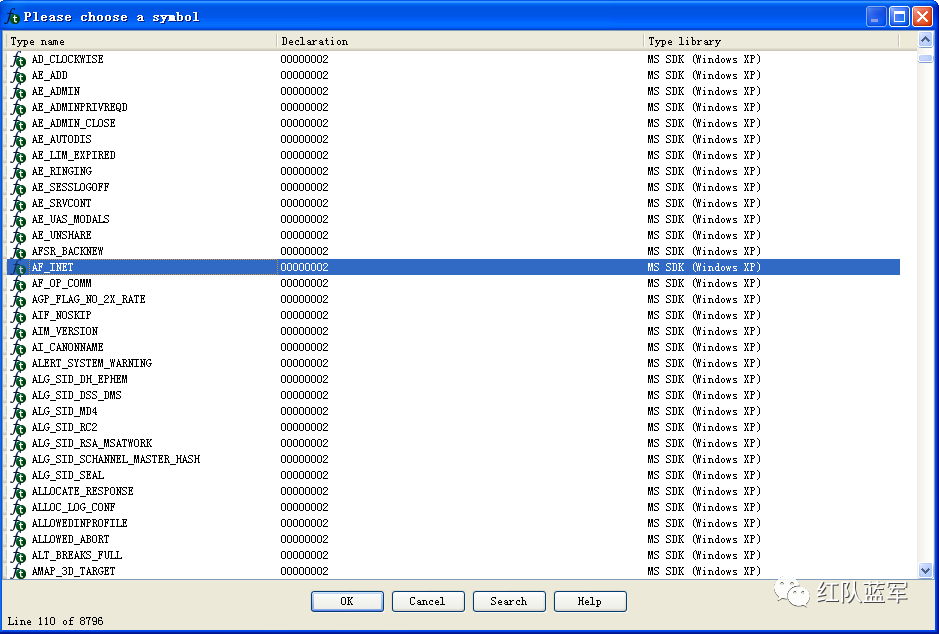Open the Search button
Viewport: 939px width, 634px height.
[509, 601]
